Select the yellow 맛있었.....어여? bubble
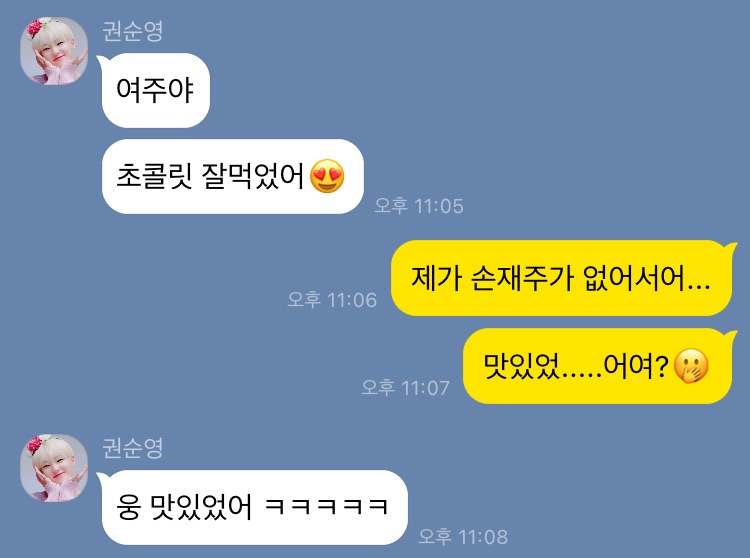Screen dimensions: 750x558 coord(599,366)
